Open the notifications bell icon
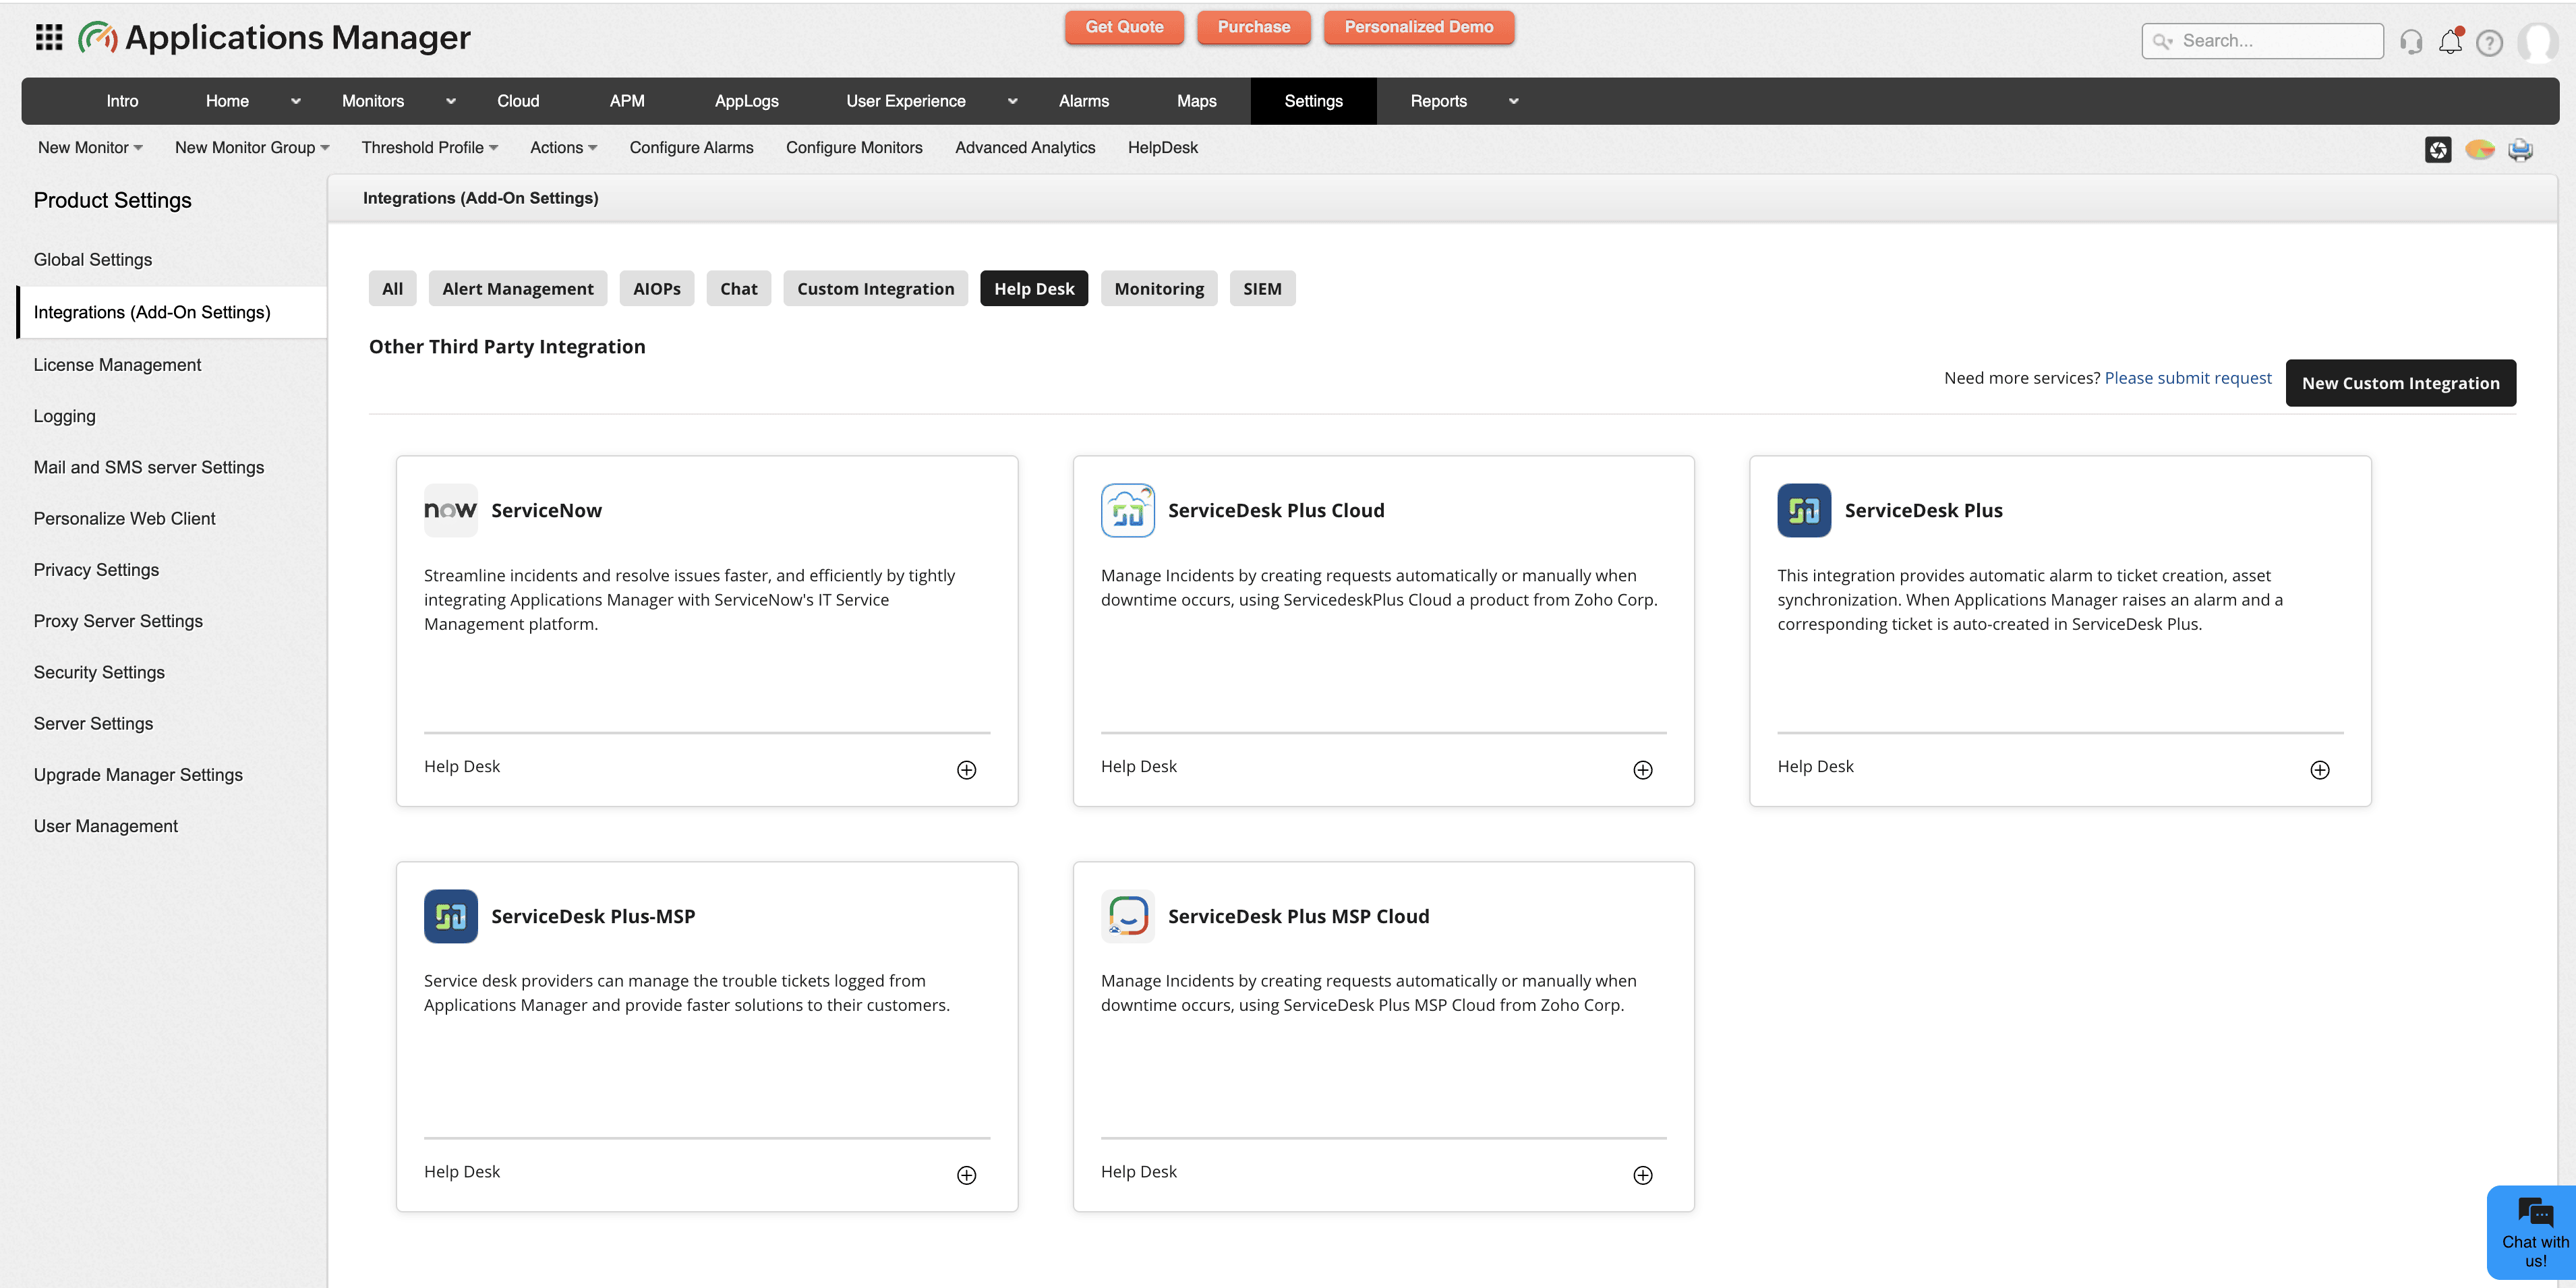 (x=2451, y=41)
